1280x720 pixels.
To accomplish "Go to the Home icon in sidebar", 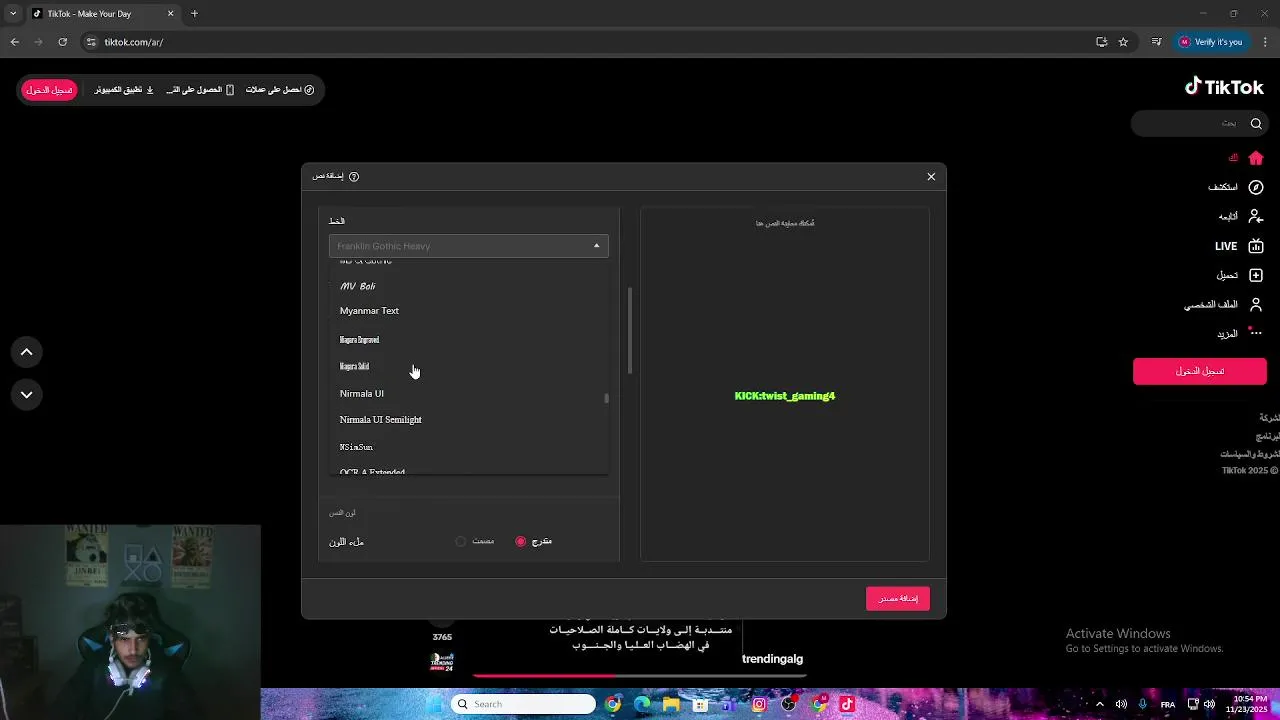I will pos(1256,158).
